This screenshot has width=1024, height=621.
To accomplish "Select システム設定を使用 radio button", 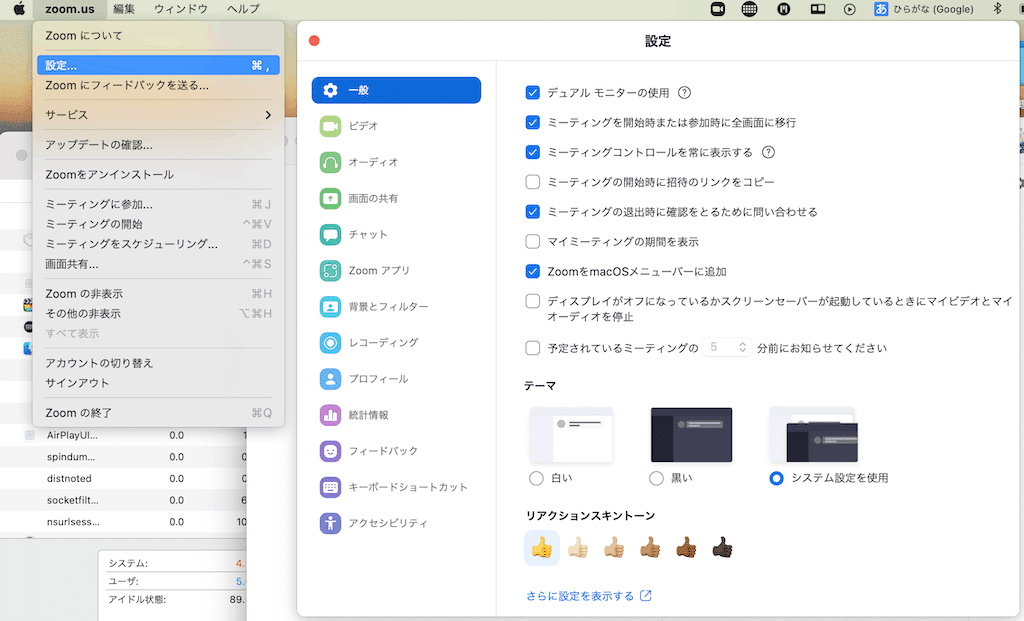I will [776, 478].
